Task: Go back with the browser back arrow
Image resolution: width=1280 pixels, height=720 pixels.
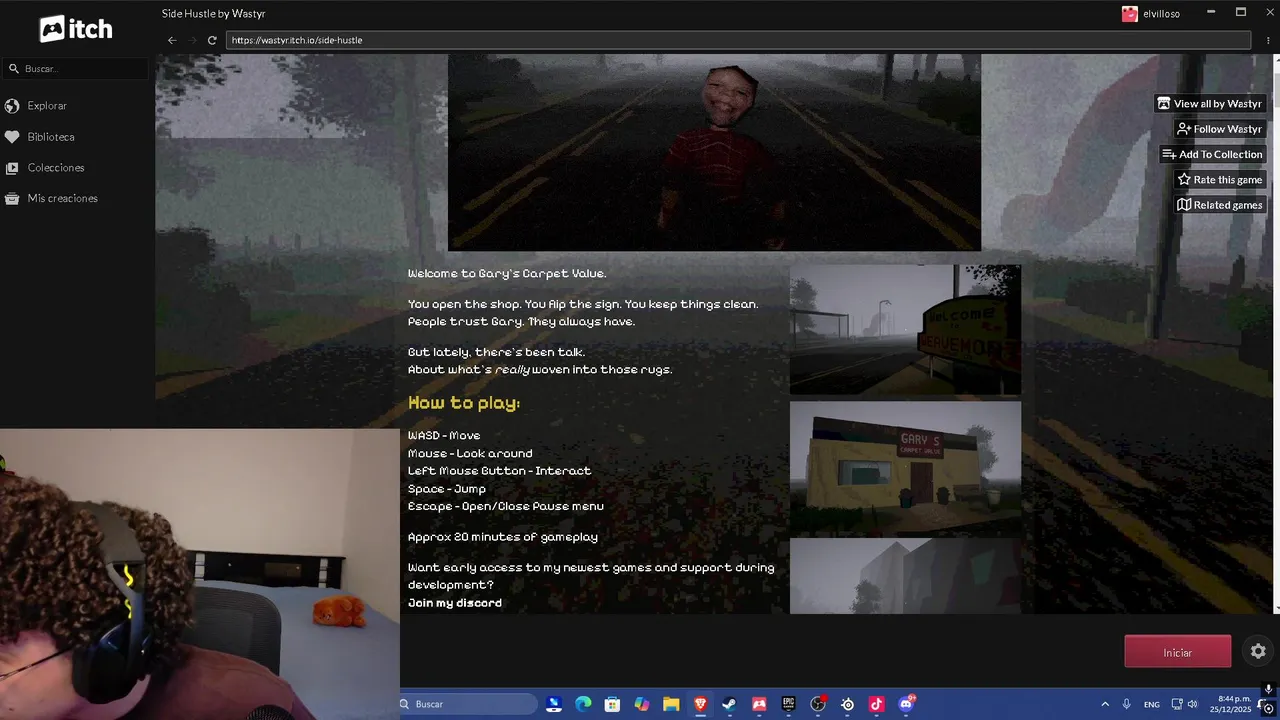Action: [172, 40]
